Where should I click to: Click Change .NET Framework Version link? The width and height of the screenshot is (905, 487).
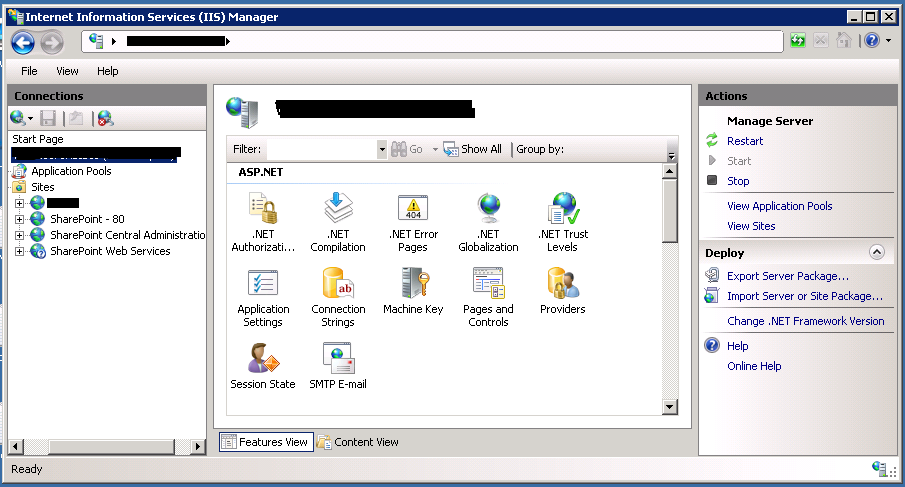[x=805, y=321]
